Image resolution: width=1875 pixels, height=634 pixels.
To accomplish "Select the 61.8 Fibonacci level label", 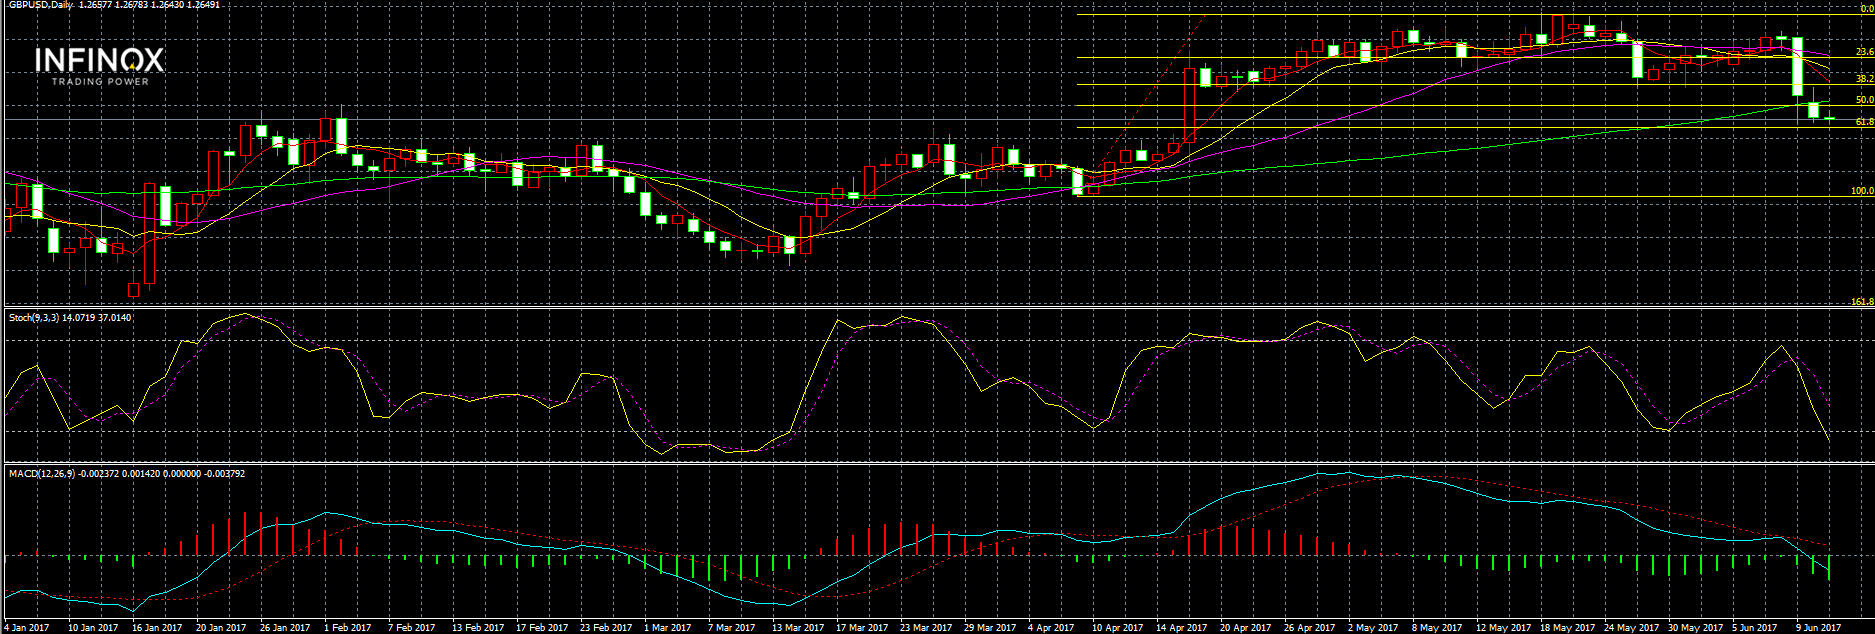I will [x=1864, y=122].
